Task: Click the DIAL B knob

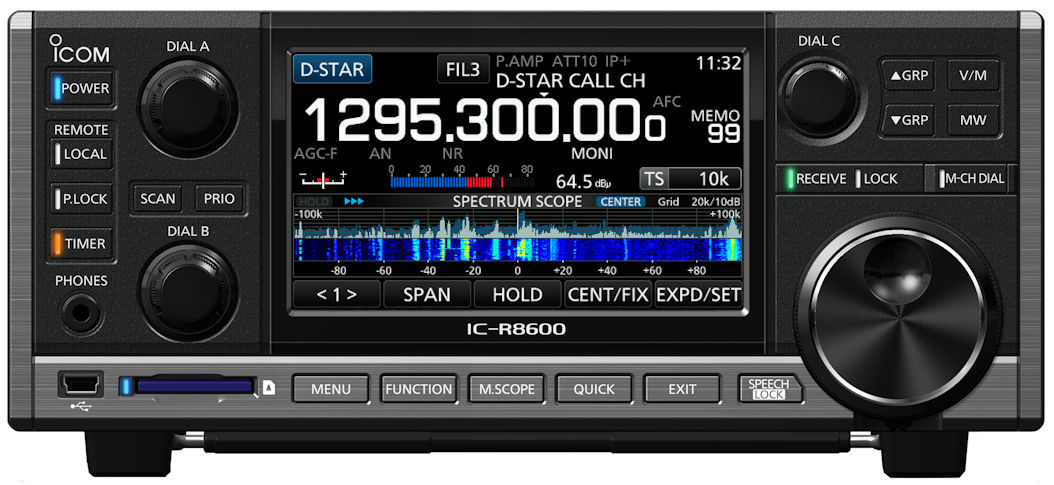Action: 189,292
